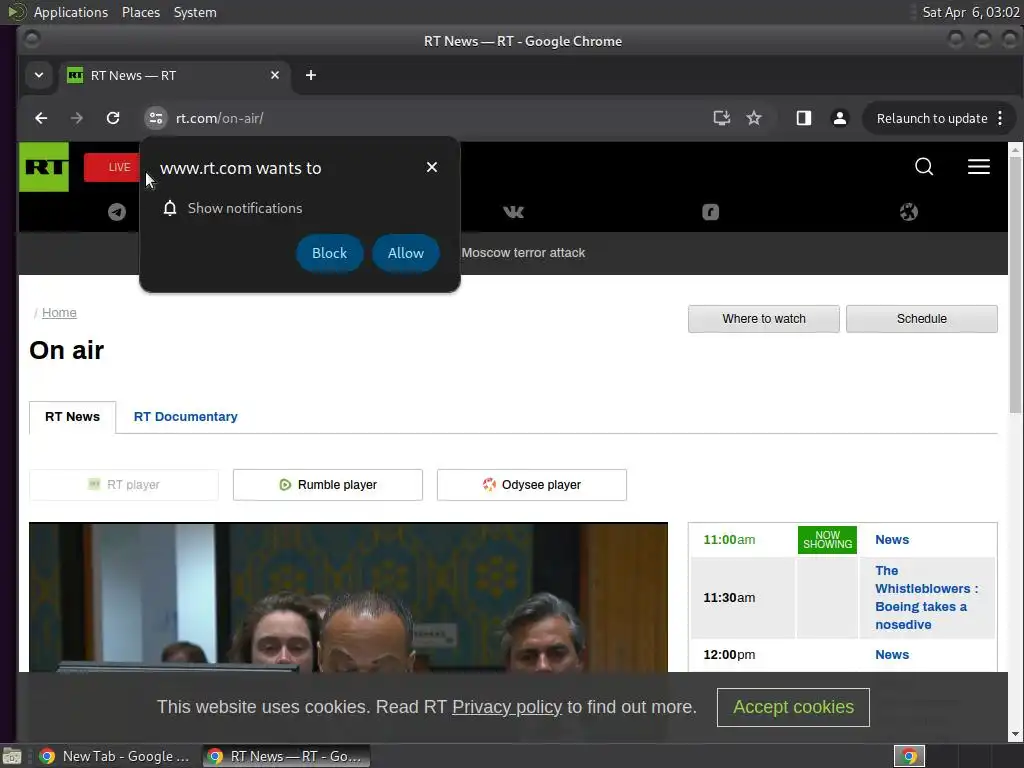This screenshot has height=768, width=1024.
Task: Click the Where to watch button
Action: [x=763, y=319]
